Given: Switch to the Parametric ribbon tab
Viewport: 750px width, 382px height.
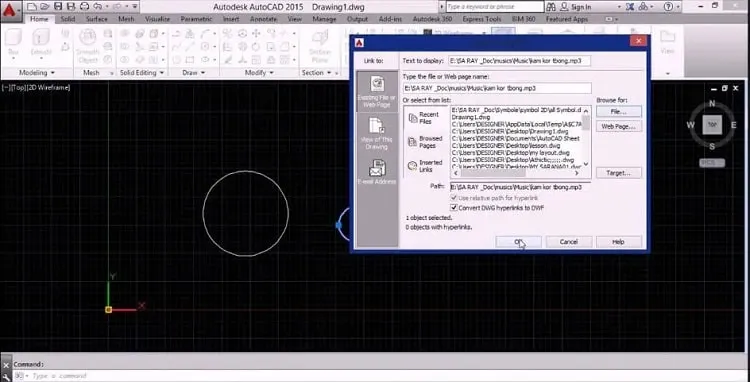Looking at the screenshot, I should click(x=196, y=19).
